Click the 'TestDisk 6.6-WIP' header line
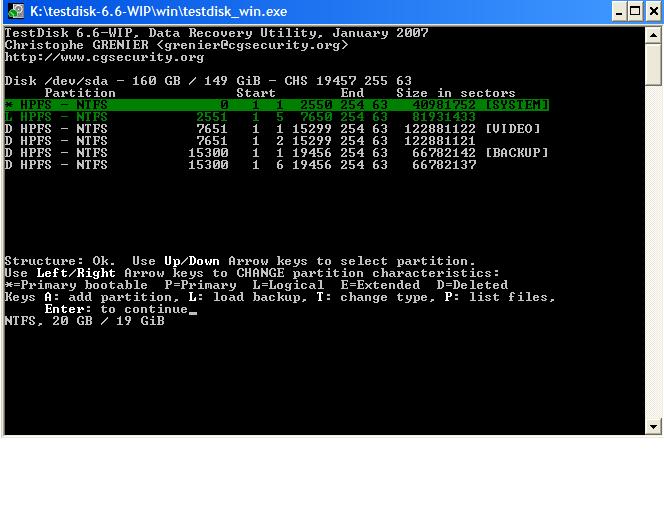 point(216,33)
